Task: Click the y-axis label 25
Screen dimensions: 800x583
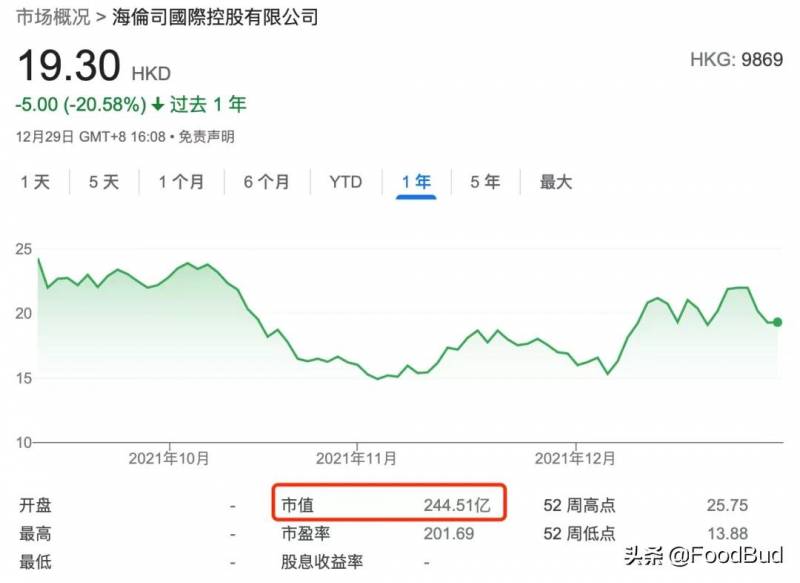Action: click(23, 249)
